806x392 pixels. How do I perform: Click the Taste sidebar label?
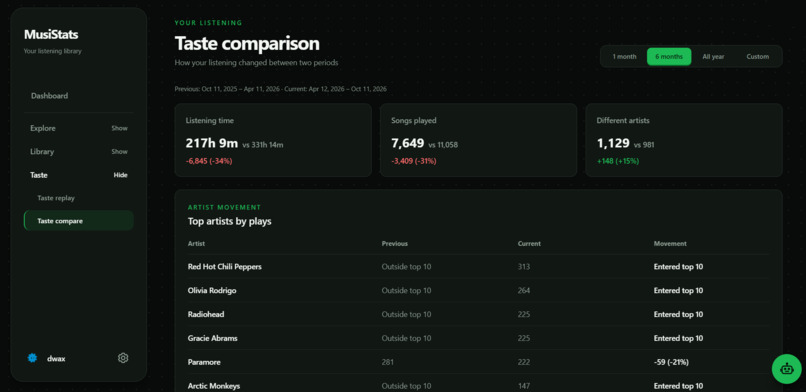click(x=39, y=175)
